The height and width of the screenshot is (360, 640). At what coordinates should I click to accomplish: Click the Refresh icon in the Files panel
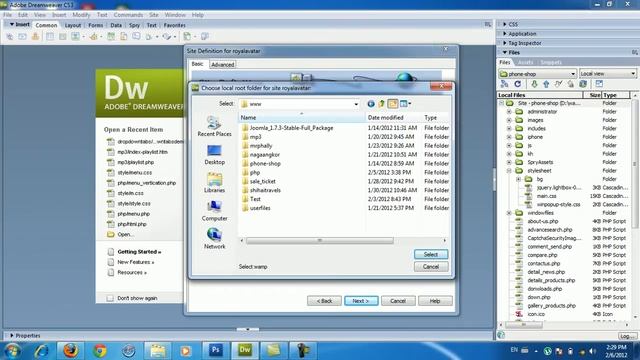click(x=518, y=84)
